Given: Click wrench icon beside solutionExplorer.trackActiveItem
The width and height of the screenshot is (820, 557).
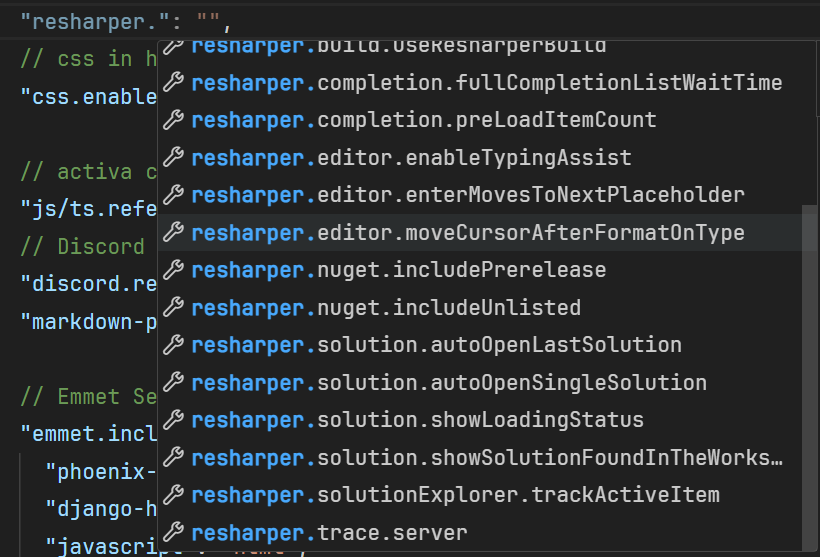Looking at the screenshot, I should pos(173,494).
